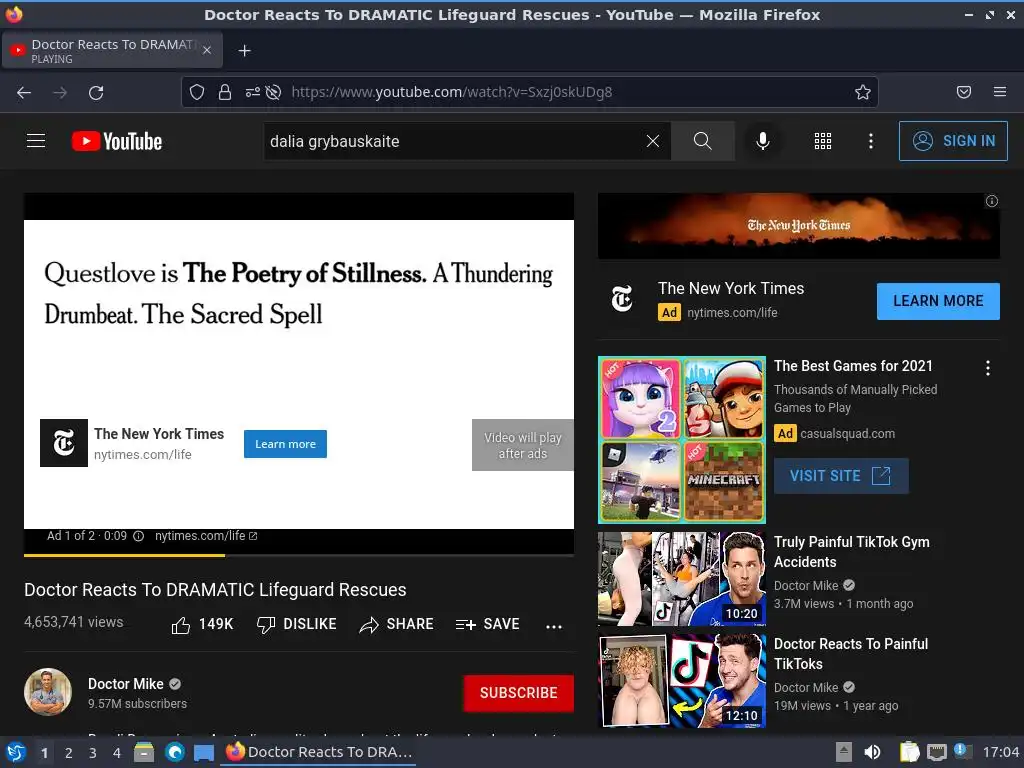Click the DISLIKE thumbs down button
Image resolution: width=1024 pixels, height=768 pixels.
296,625
